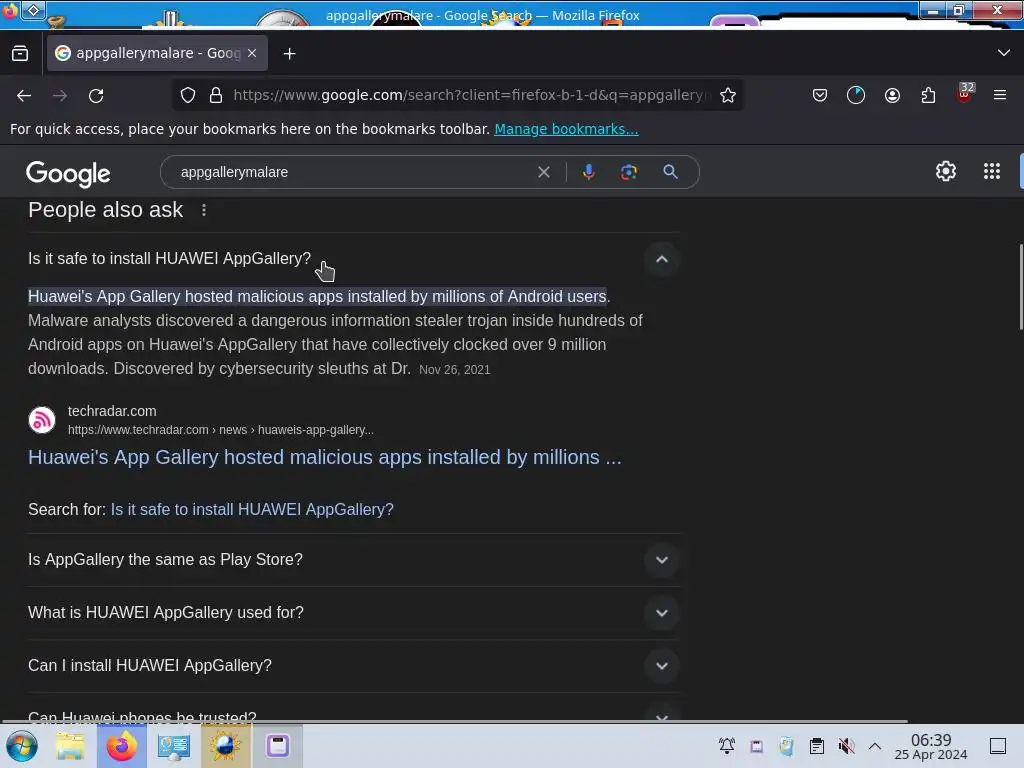Click the horizontal scrollbar at bottom
1024x768 pixels.
454,722
